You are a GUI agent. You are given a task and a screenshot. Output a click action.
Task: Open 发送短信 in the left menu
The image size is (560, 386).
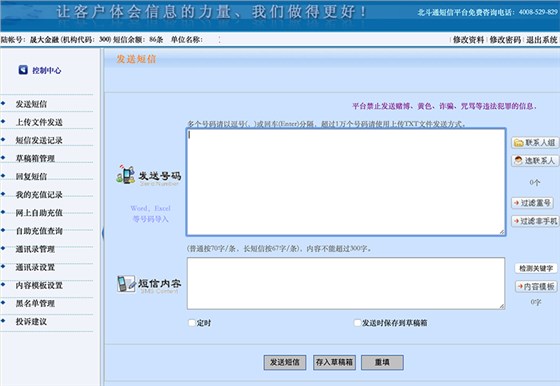point(31,104)
